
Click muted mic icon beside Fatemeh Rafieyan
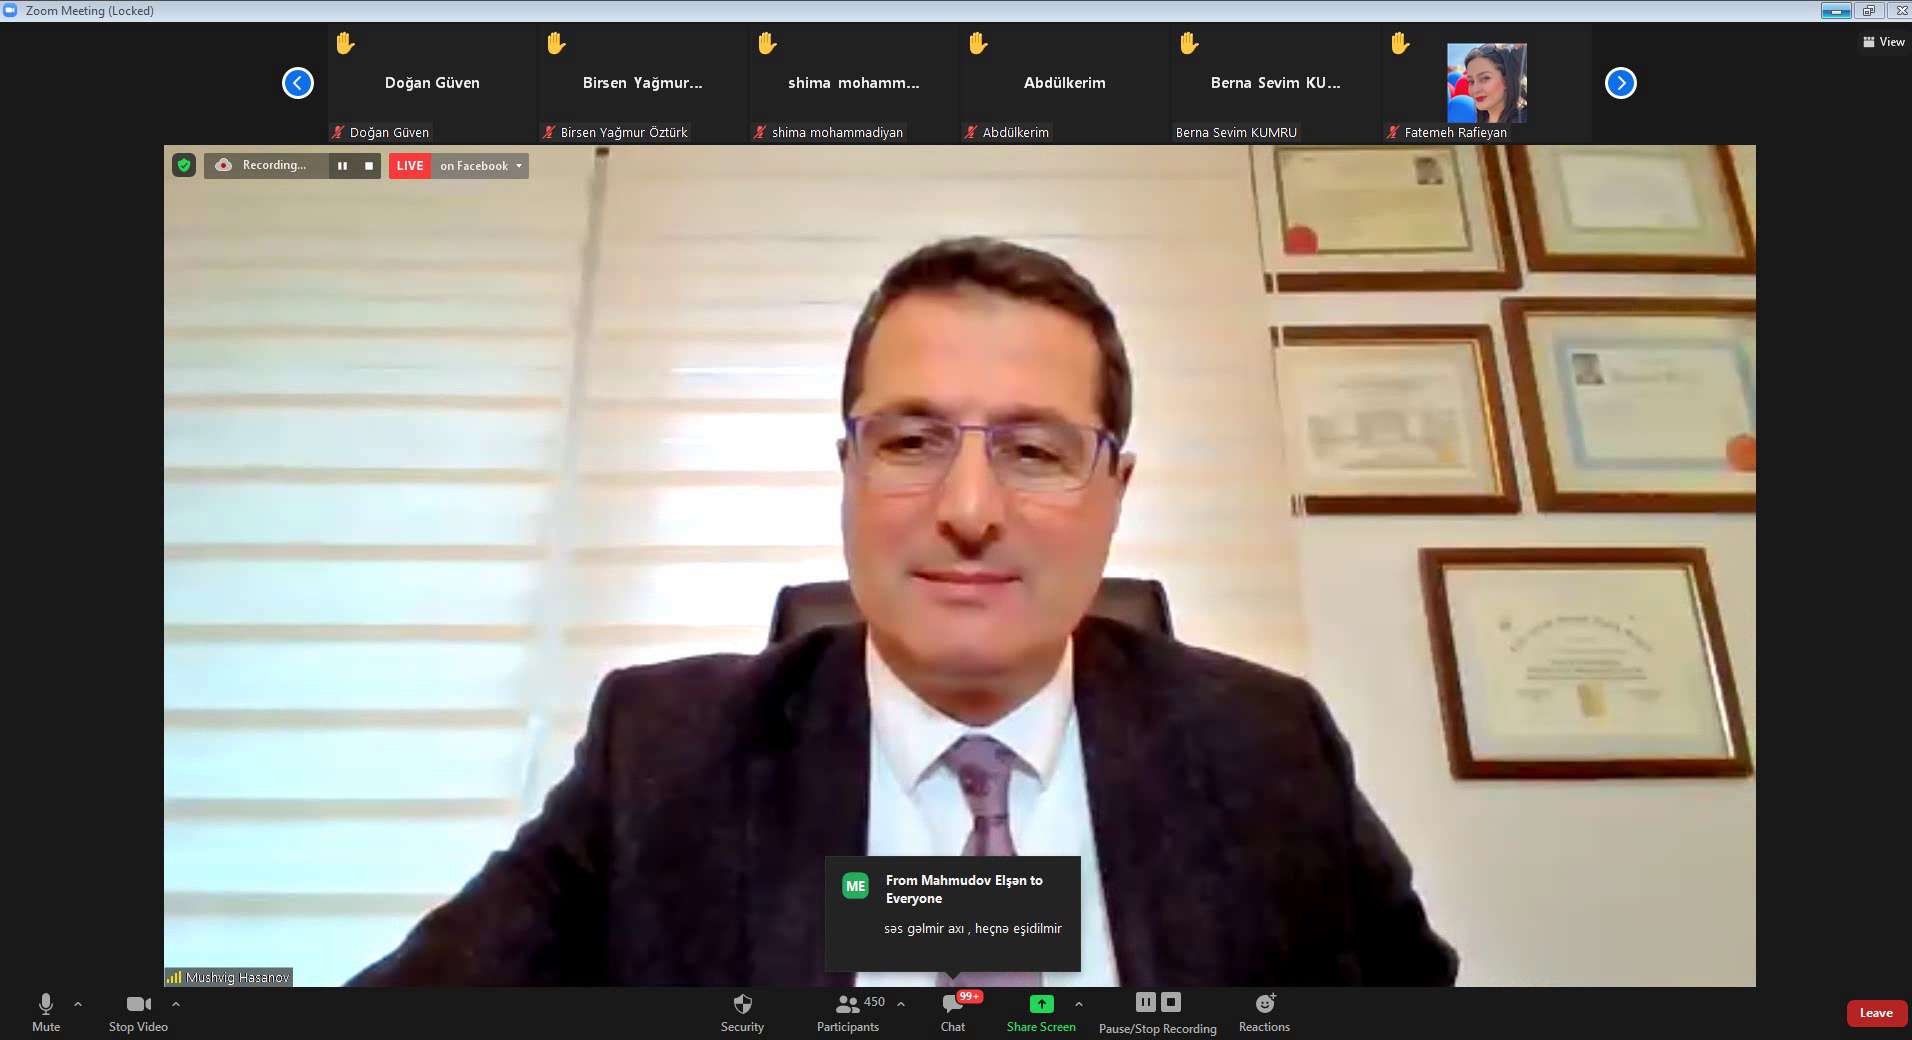click(x=1393, y=132)
